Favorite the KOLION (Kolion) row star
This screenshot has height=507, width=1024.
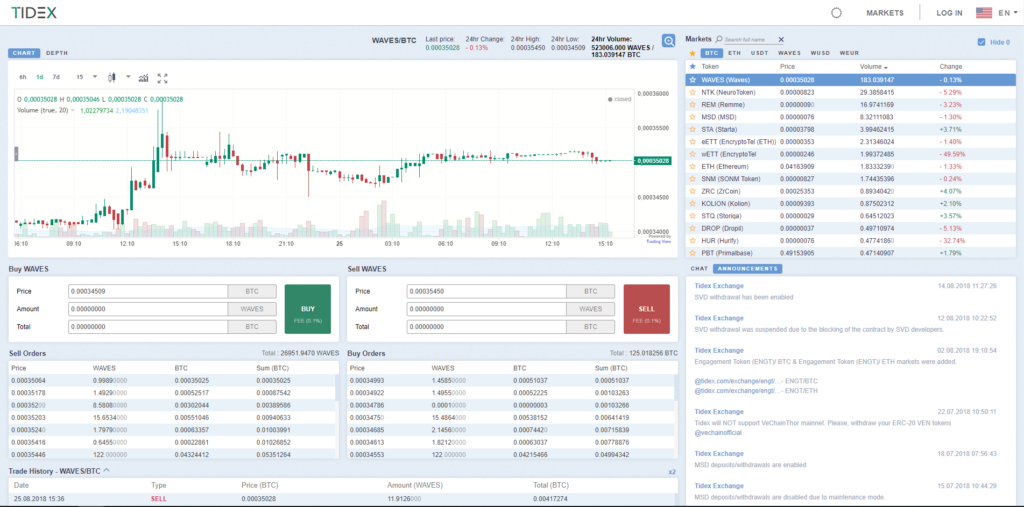[693, 204]
